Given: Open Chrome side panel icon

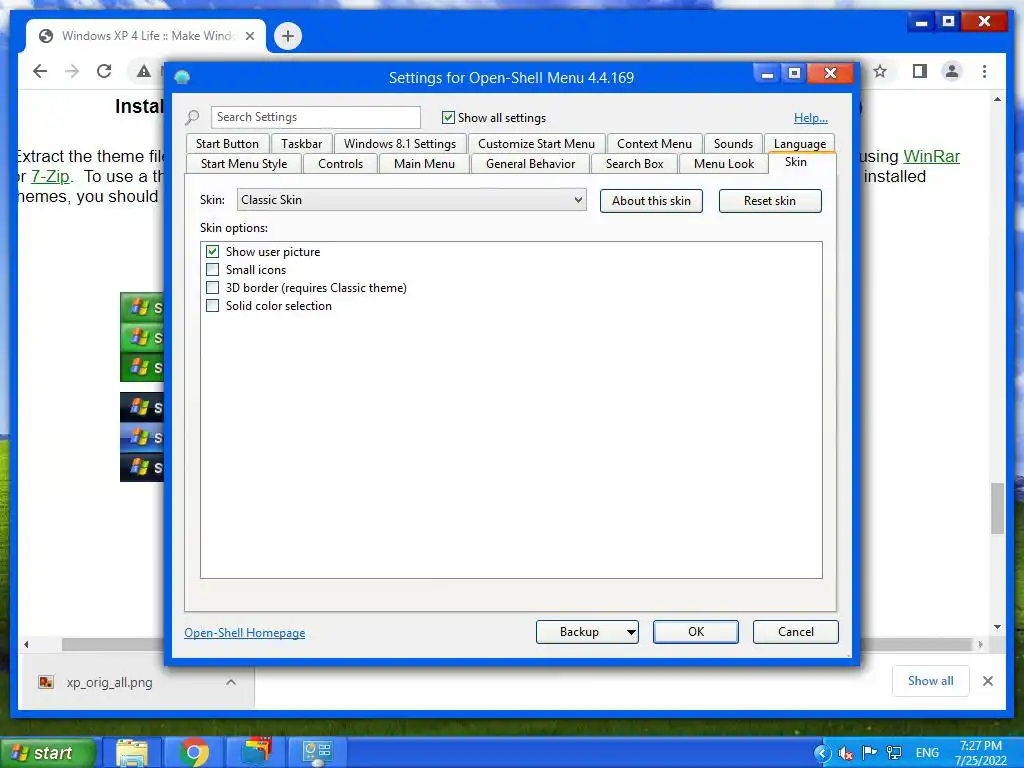Looking at the screenshot, I should [x=920, y=71].
